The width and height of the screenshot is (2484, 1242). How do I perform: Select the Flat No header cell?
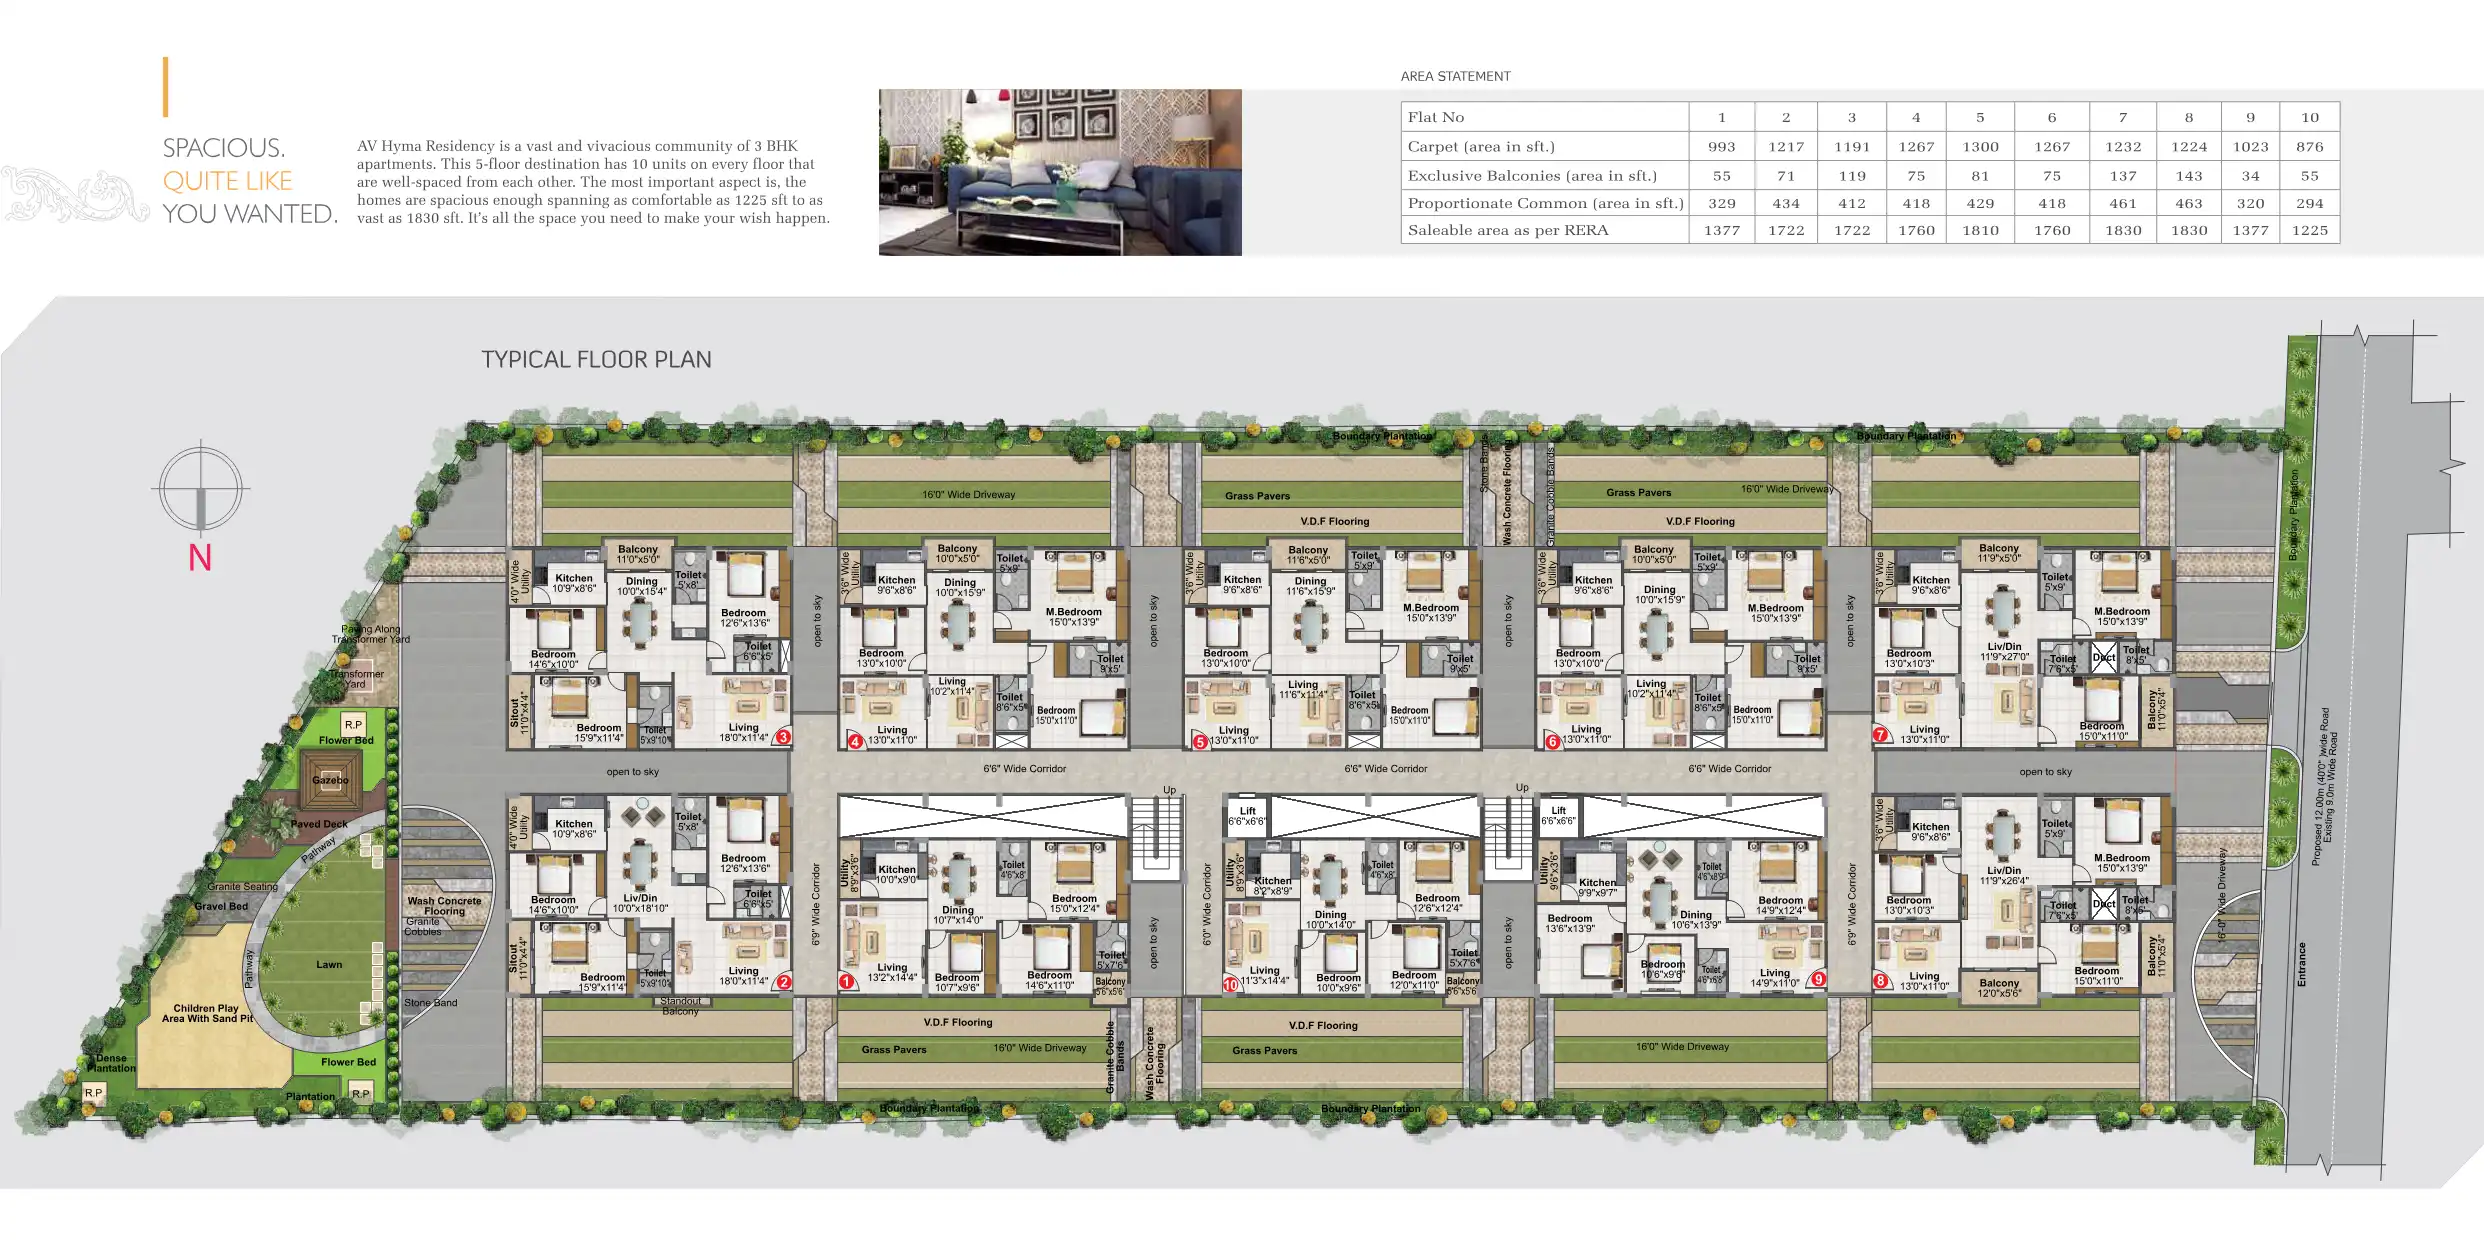pyautogui.click(x=1436, y=117)
